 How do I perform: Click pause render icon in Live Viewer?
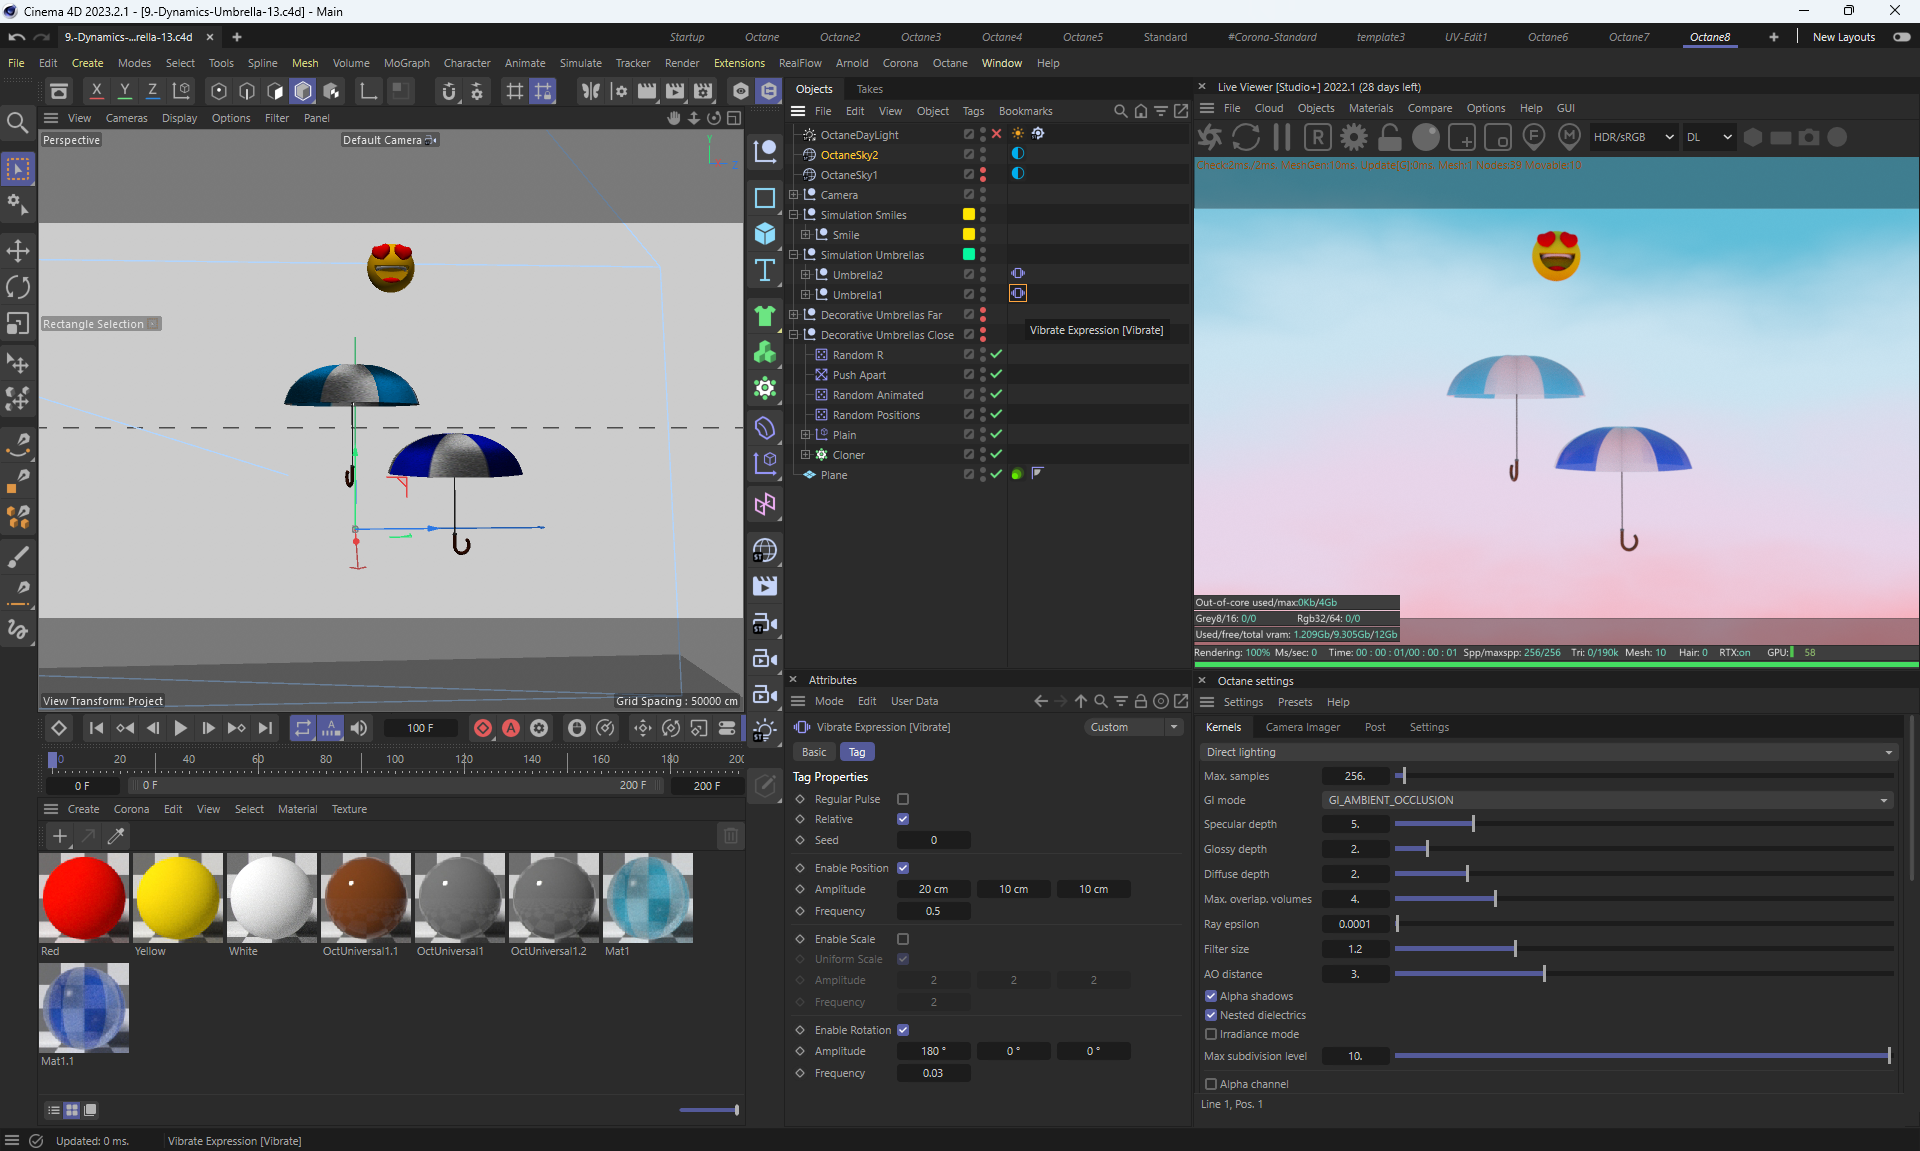pyautogui.click(x=1282, y=137)
